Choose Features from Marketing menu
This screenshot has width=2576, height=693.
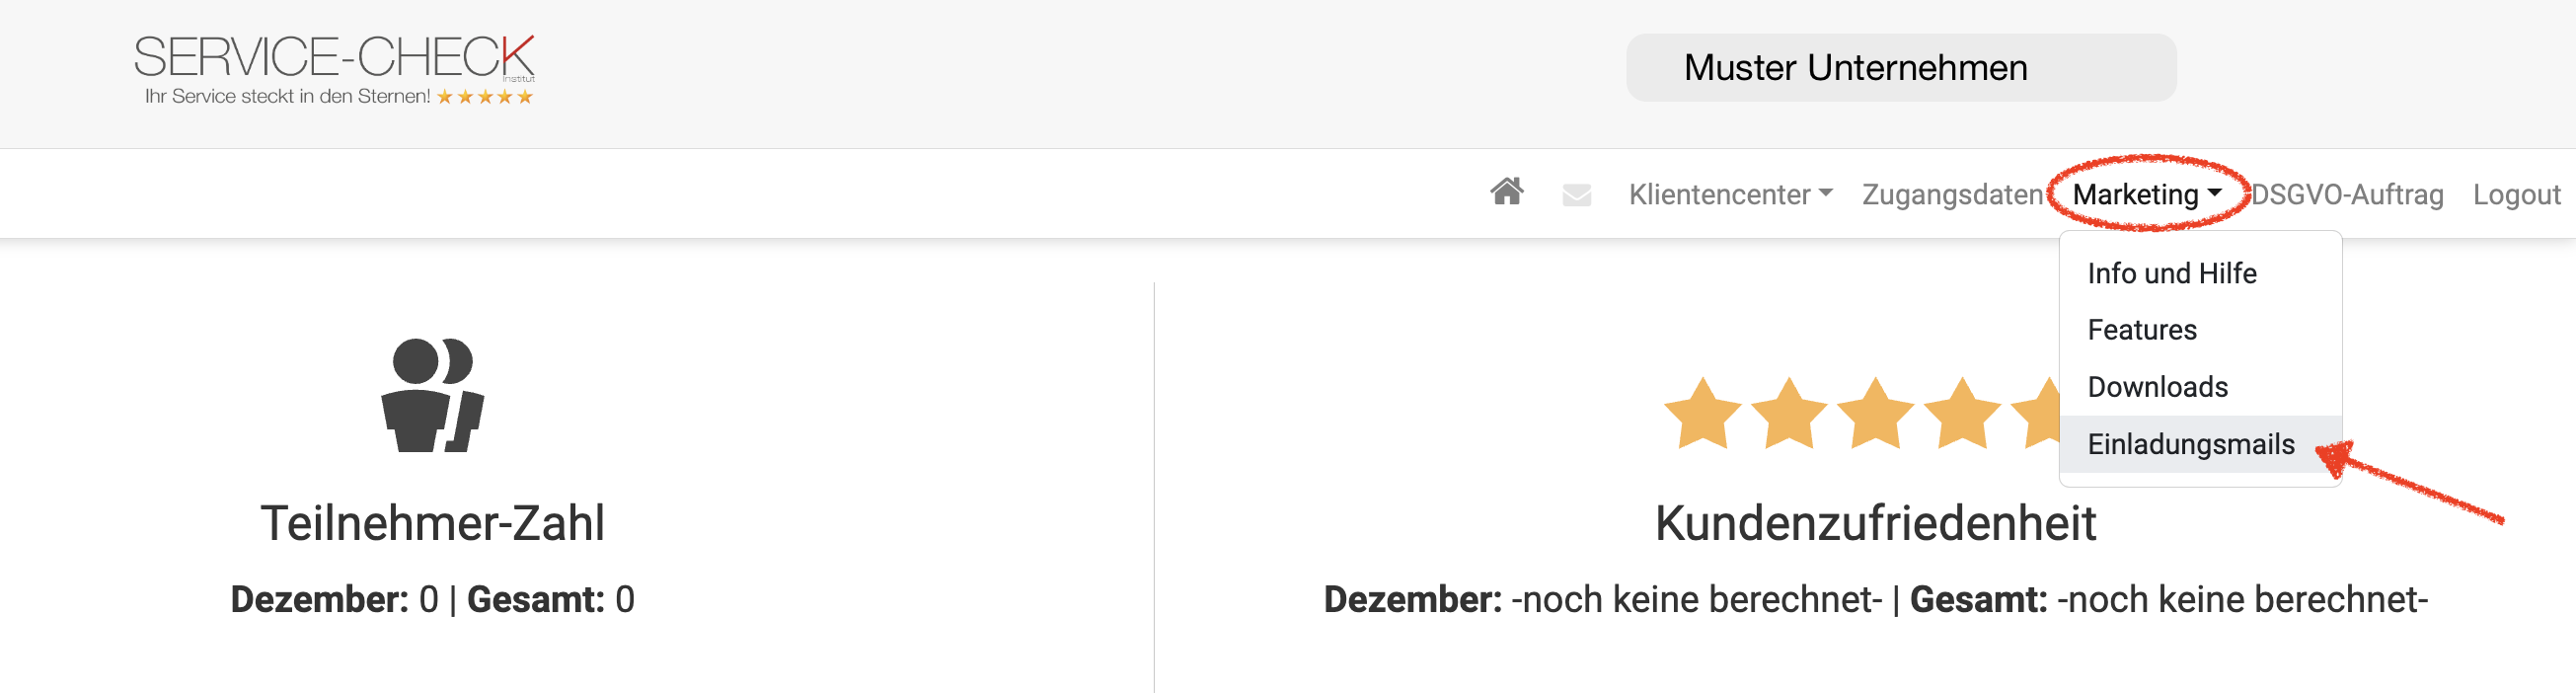(x=2141, y=330)
